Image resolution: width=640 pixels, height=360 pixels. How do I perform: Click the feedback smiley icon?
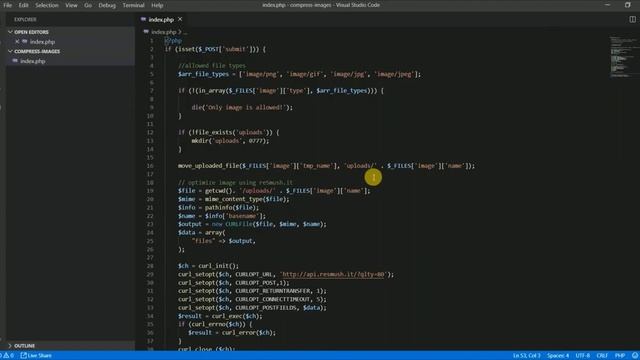[635, 356]
